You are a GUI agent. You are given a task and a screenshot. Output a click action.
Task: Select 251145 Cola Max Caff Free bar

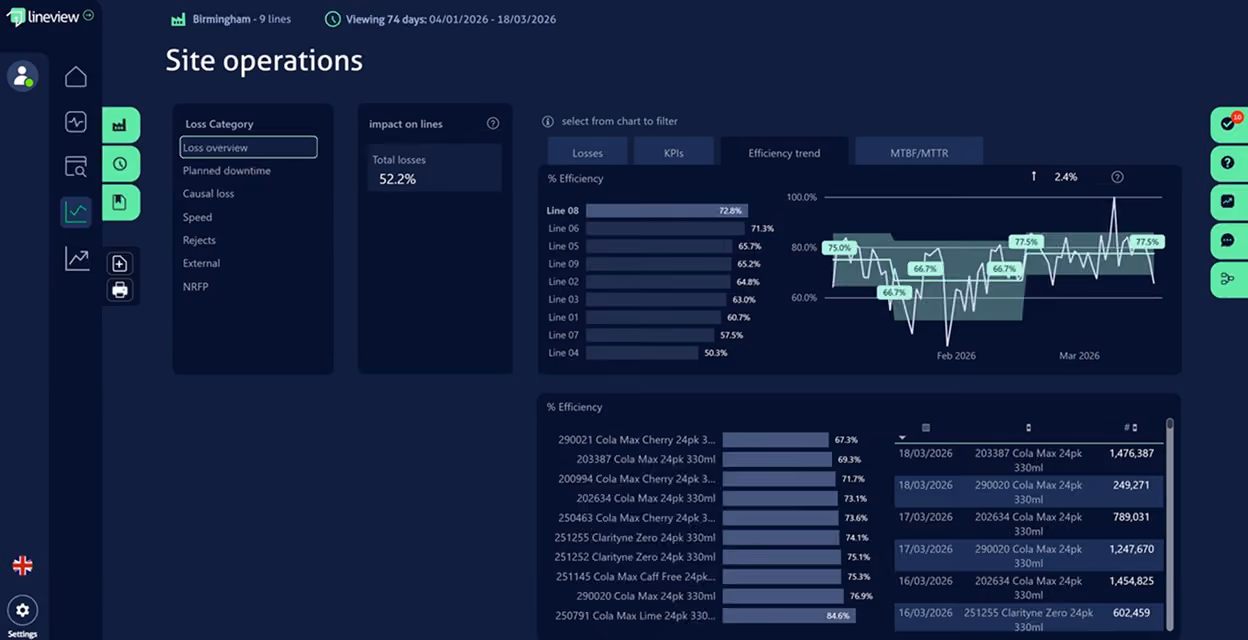coord(781,577)
